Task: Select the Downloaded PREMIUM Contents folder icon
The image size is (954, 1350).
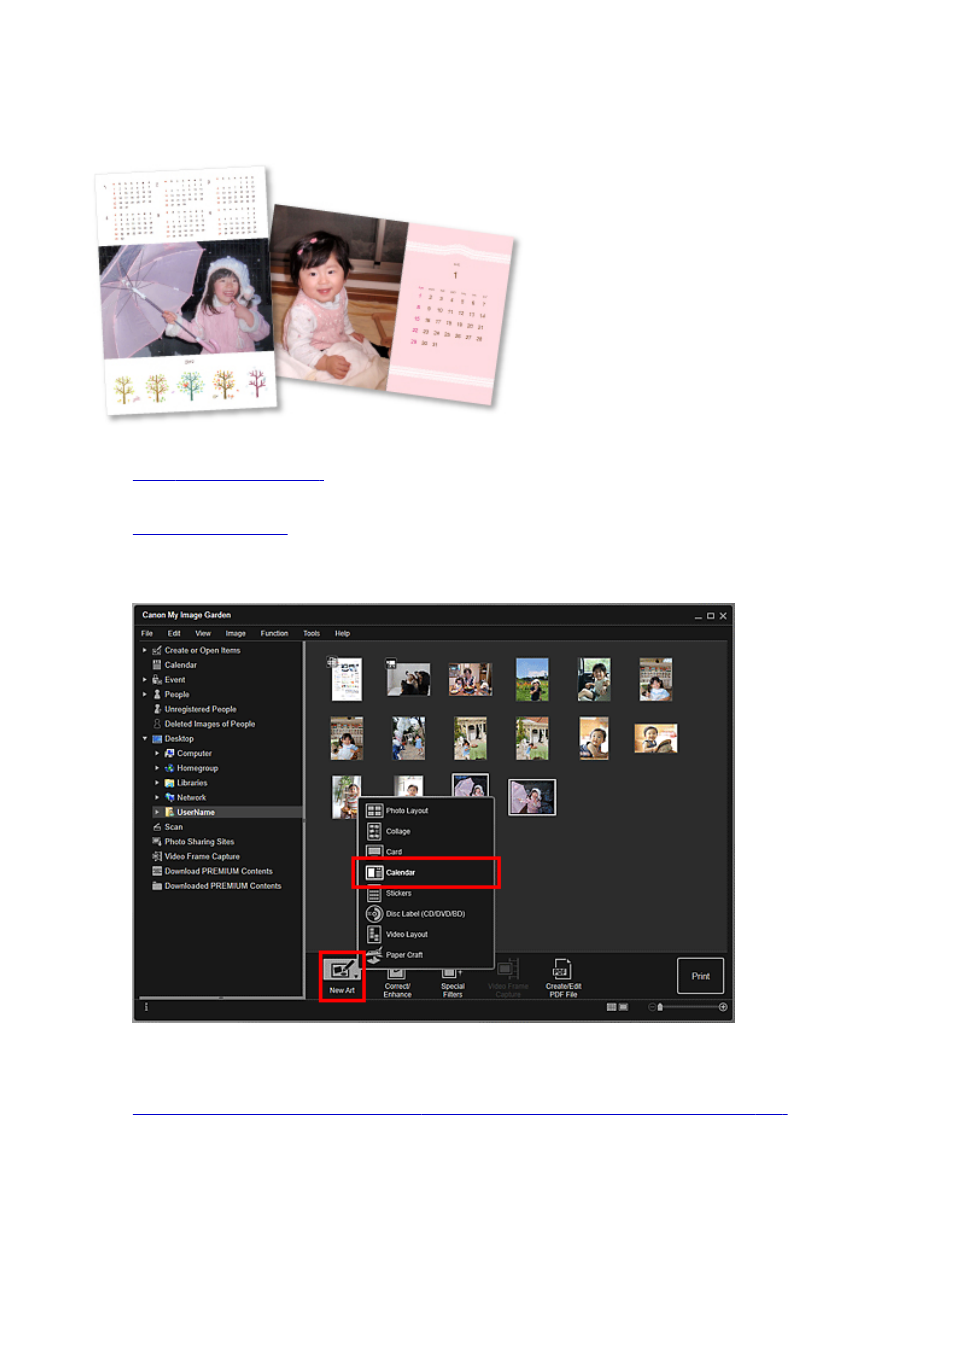Action: [157, 886]
